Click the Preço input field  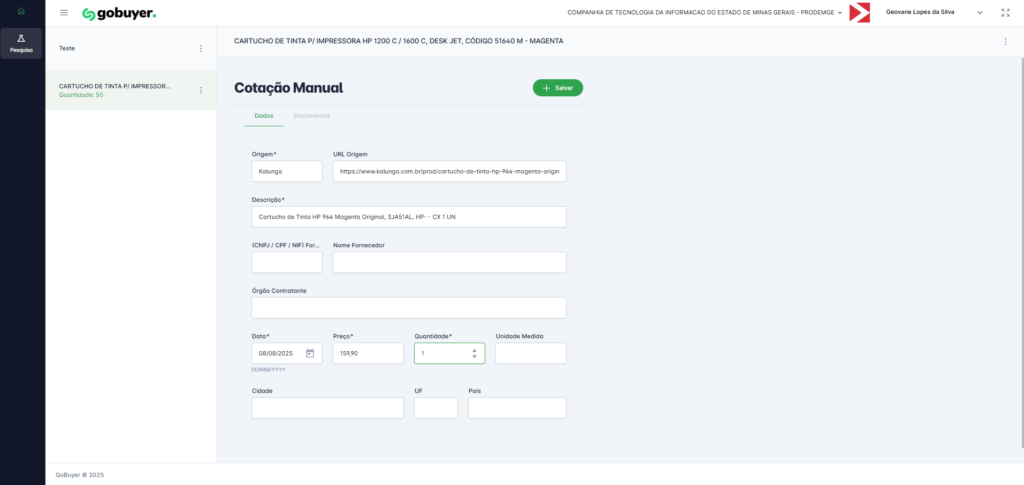[366, 353]
